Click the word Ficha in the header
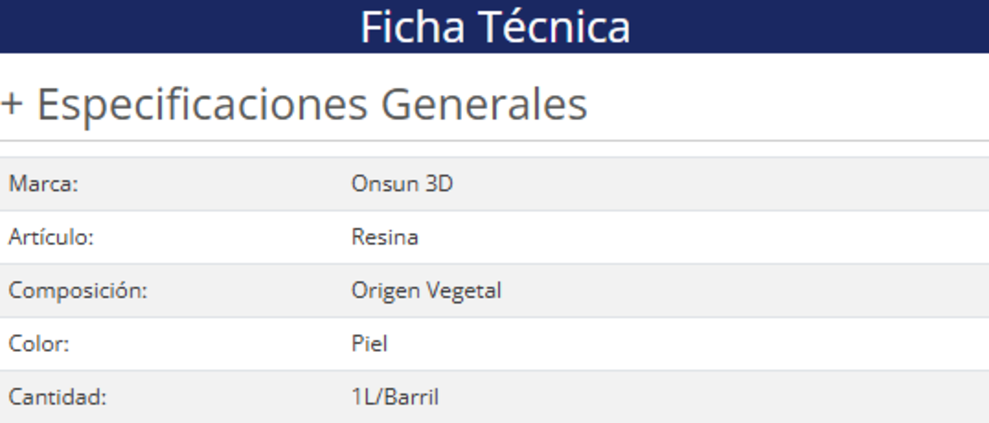The image size is (989, 423). 408,27
